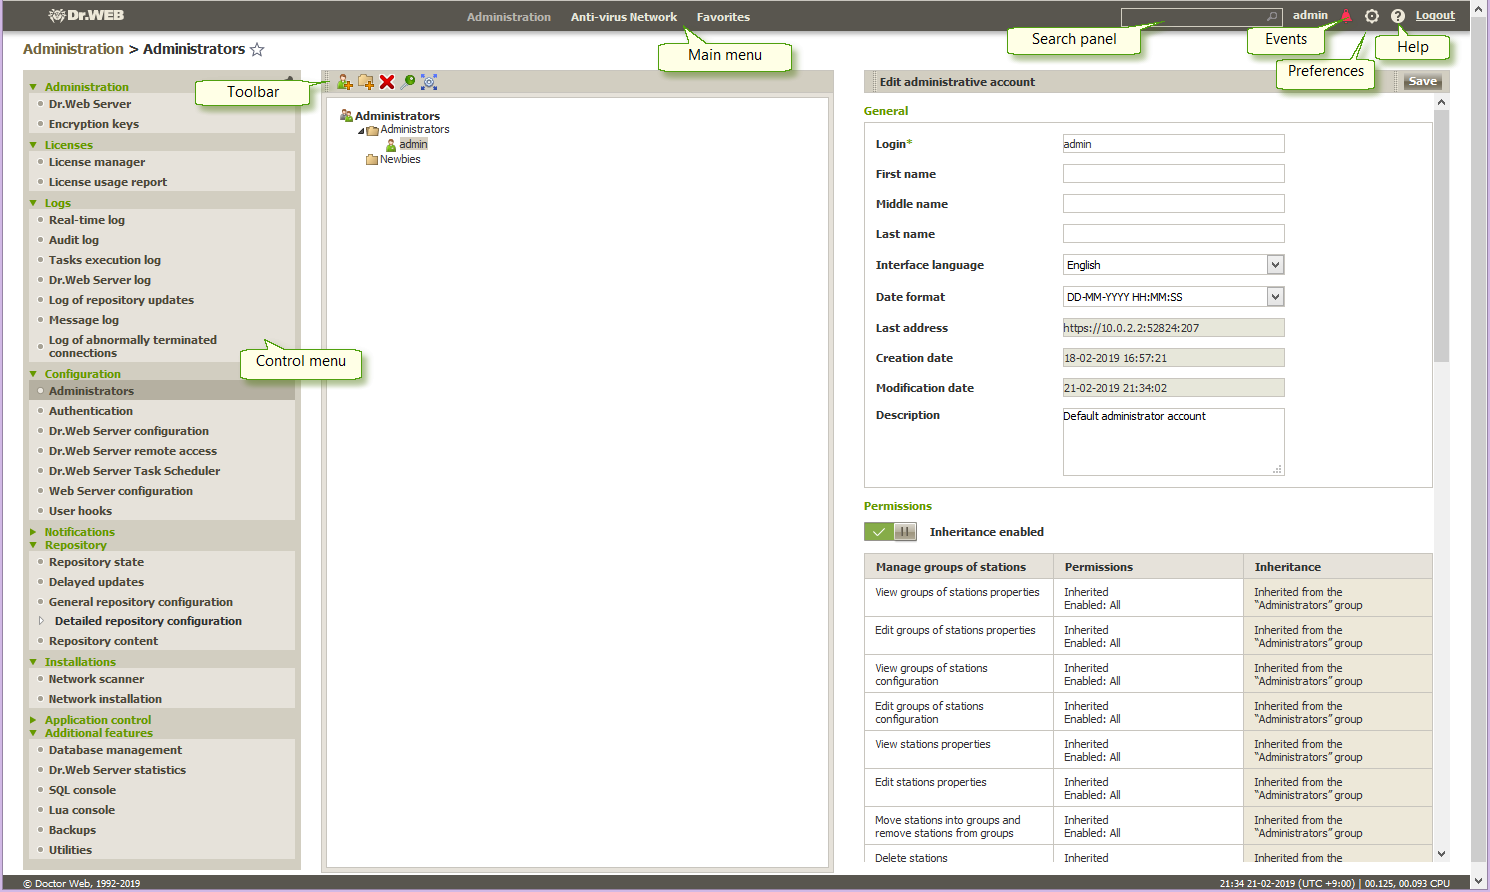Click the Description text area
This screenshot has height=892, width=1490.
tap(1173, 442)
